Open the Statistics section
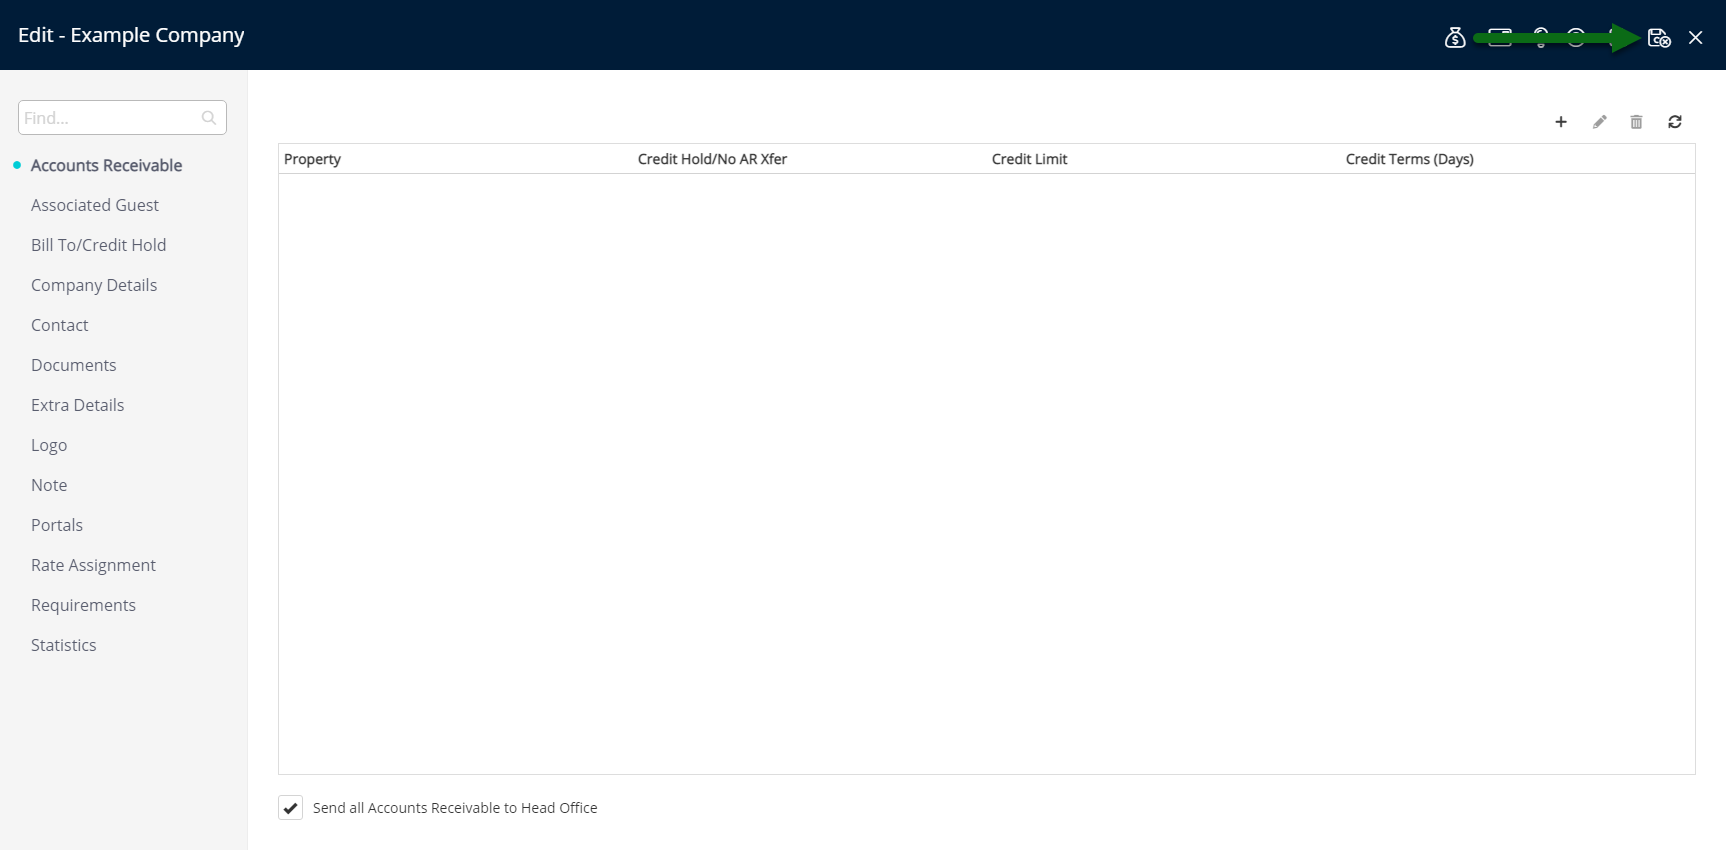This screenshot has height=850, width=1726. [x=63, y=645]
